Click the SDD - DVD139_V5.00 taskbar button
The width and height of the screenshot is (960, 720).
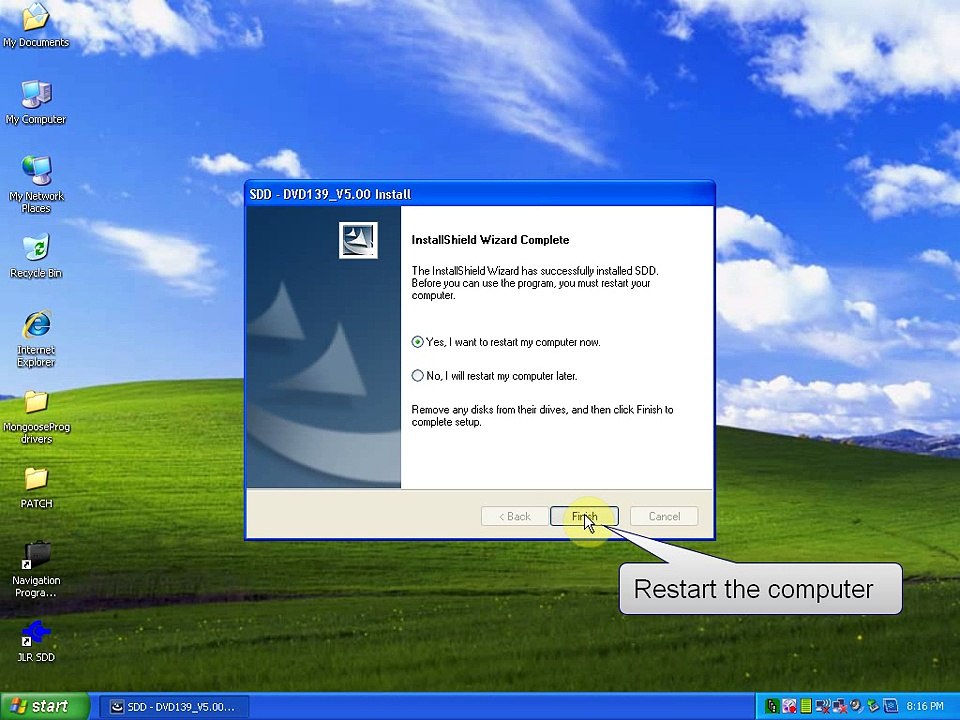[x=173, y=707]
